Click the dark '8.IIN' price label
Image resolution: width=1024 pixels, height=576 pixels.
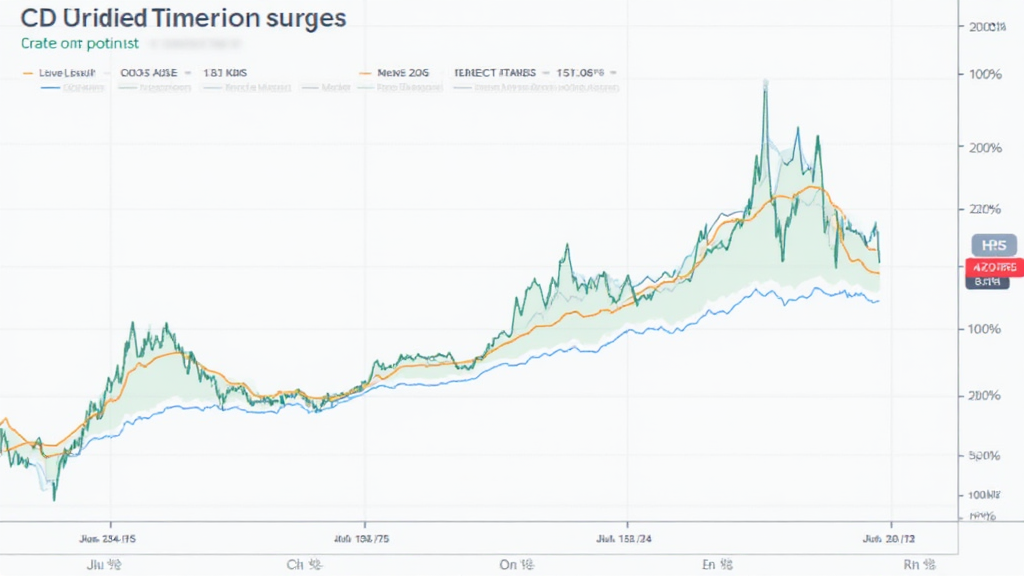coord(987,283)
